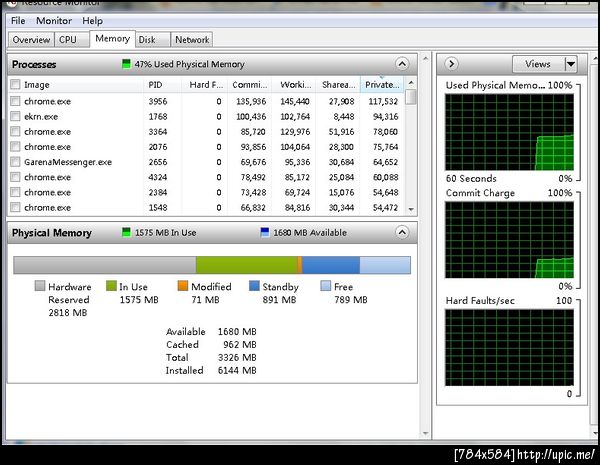The width and height of the screenshot is (600, 465).
Task: Click the Hard Faults/sec graph
Action: 509,348
